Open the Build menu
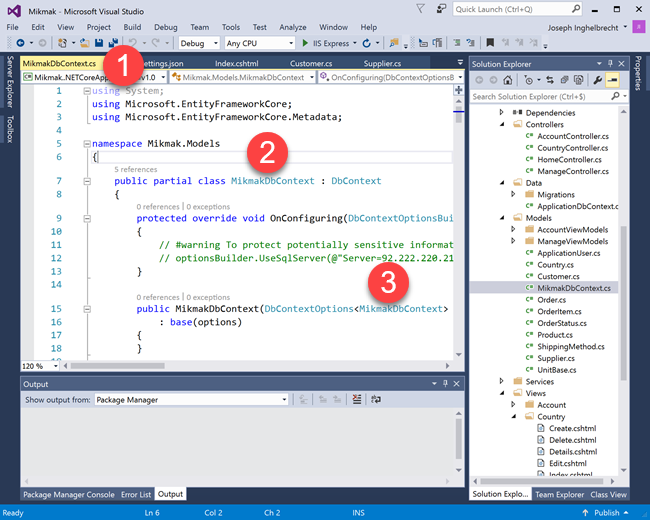The width and height of the screenshot is (650, 520). 132,27
